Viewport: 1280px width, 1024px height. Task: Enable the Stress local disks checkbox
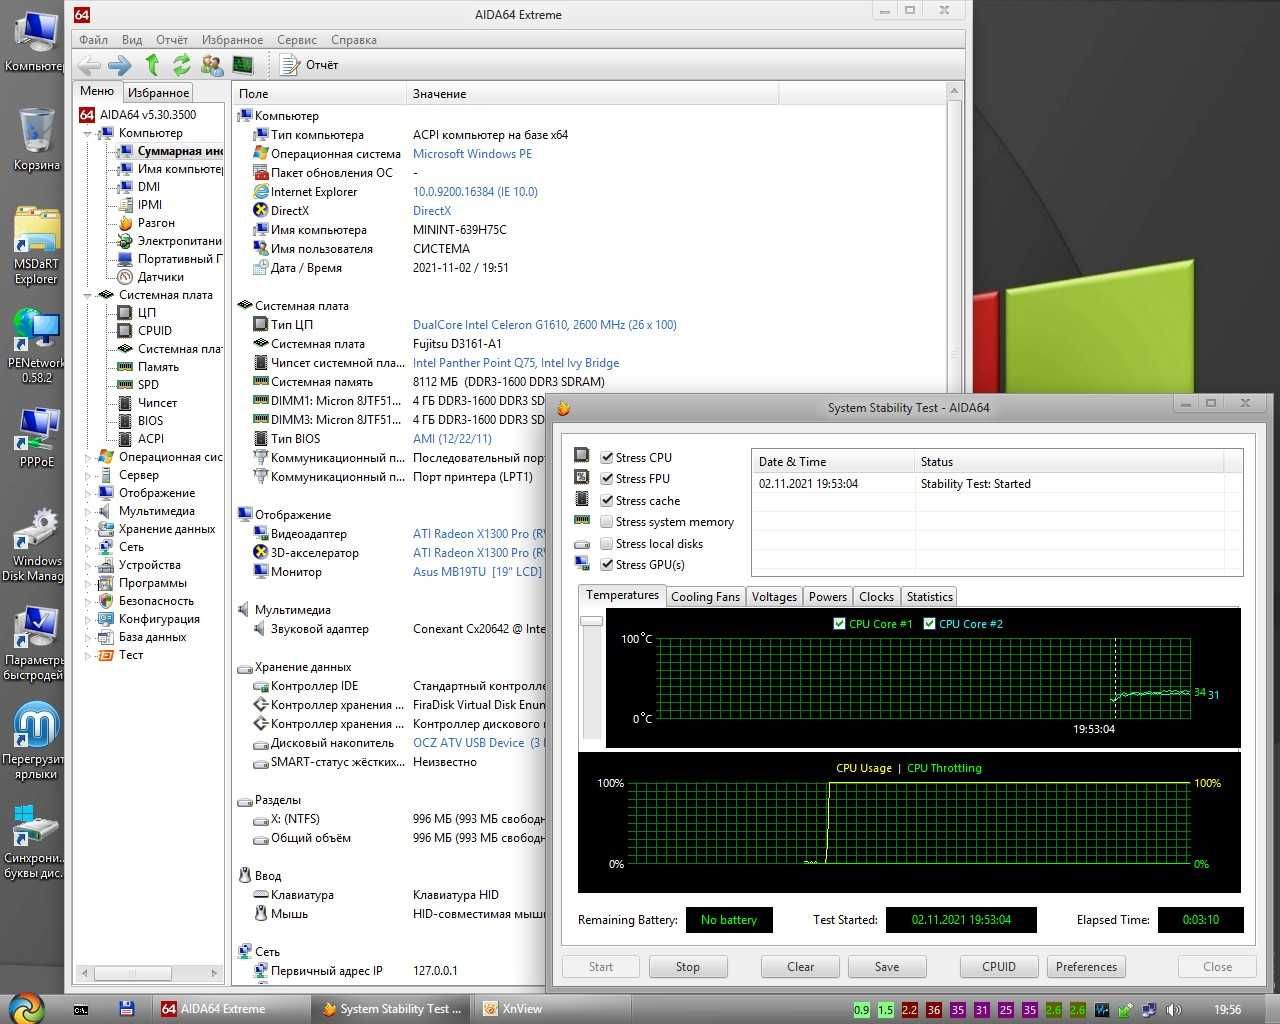606,544
